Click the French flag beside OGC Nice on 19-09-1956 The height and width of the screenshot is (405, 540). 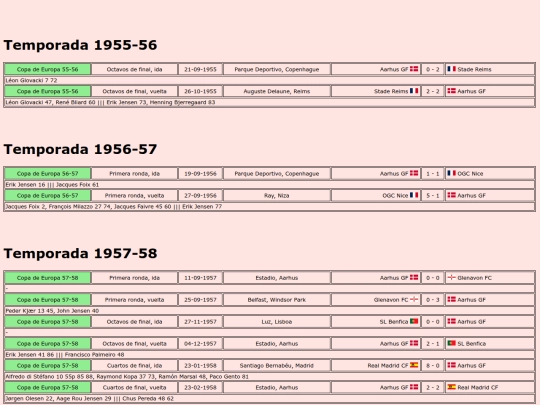click(451, 173)
